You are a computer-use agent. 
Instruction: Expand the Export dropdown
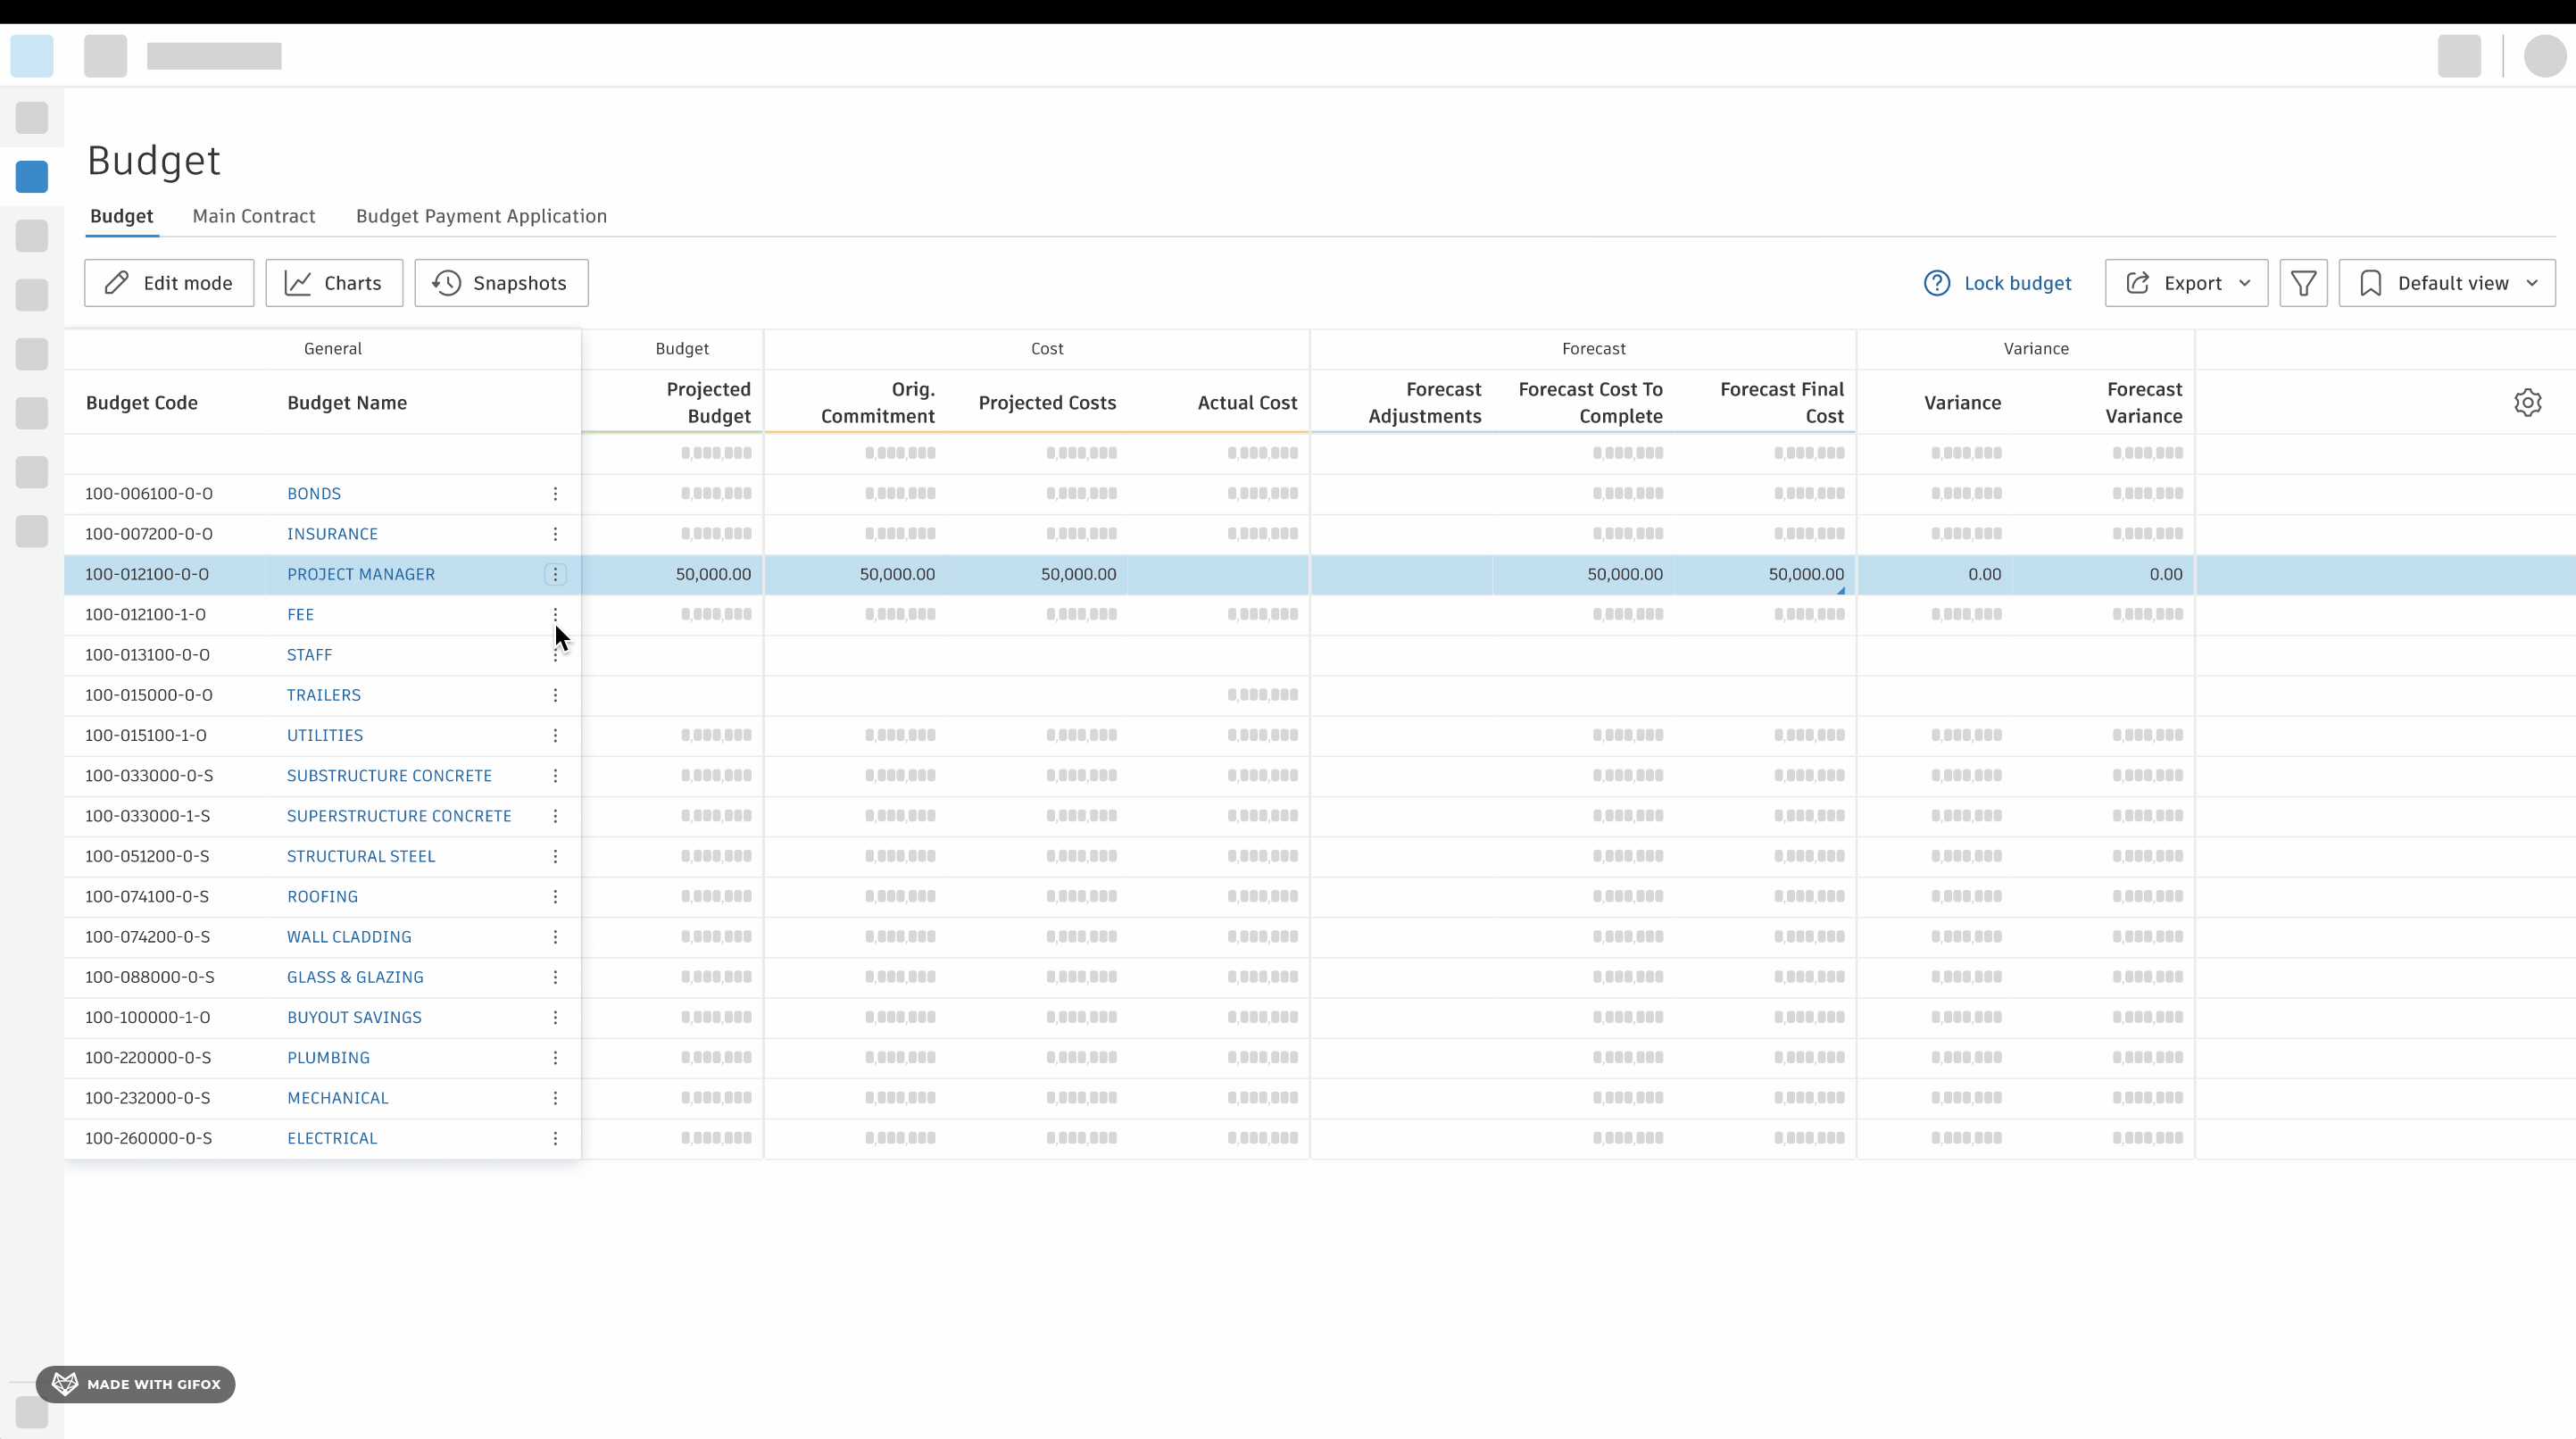tap(2186, 284)
